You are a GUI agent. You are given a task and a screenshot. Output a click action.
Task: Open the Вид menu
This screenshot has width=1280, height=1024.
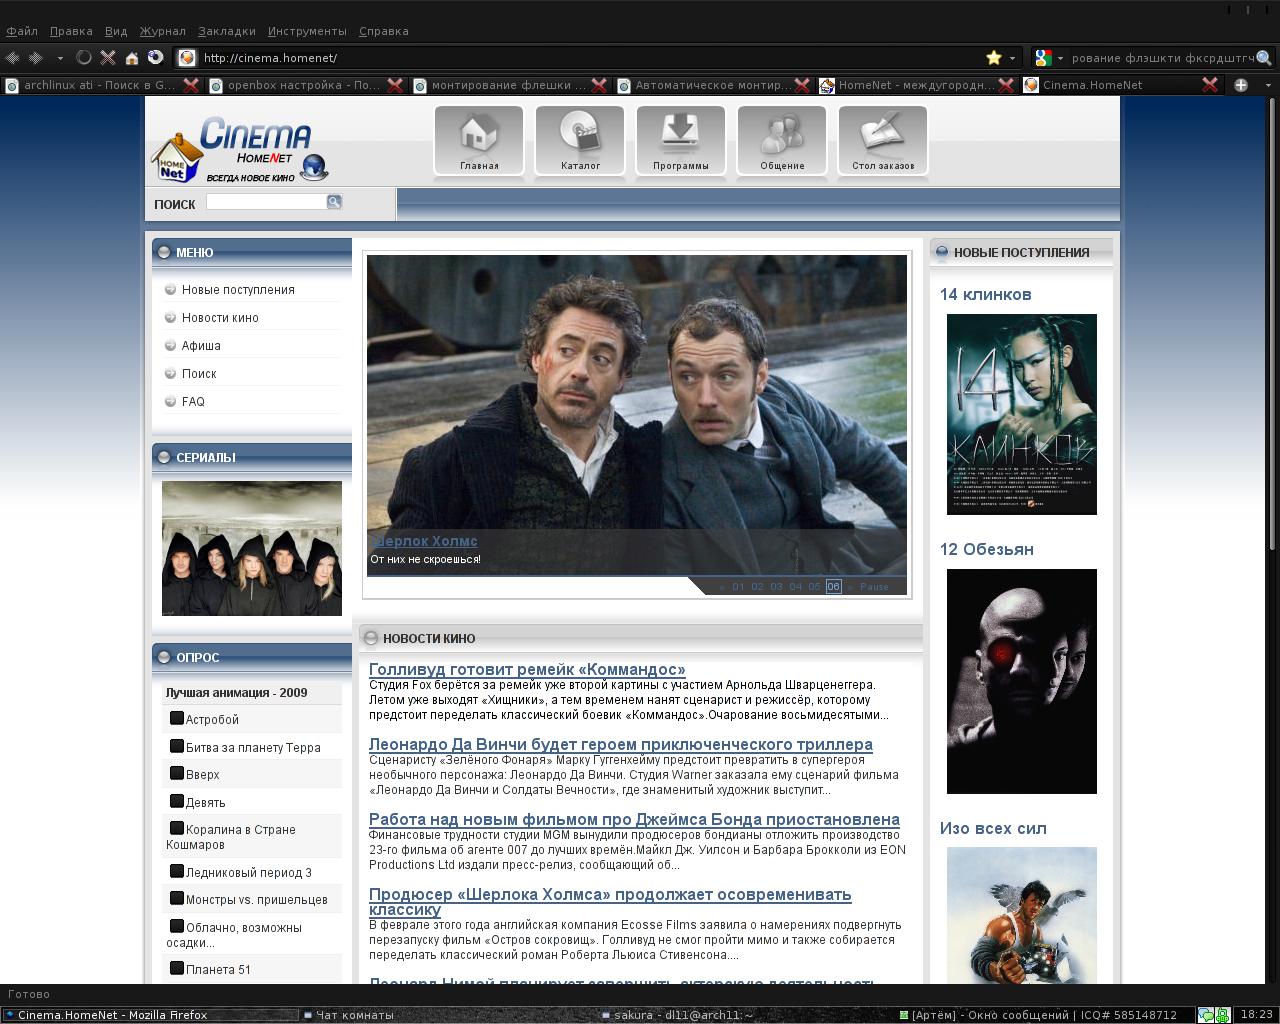[x=116, y=31]
